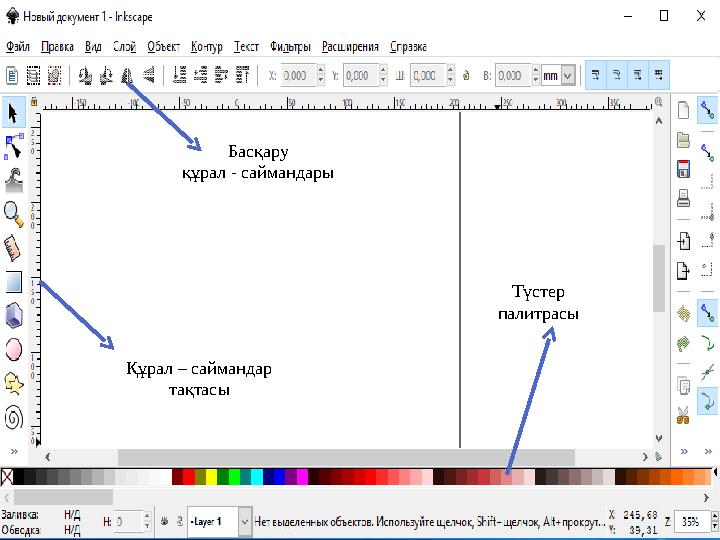Toggle snap nodes and paths button

[x=708, y=313]
